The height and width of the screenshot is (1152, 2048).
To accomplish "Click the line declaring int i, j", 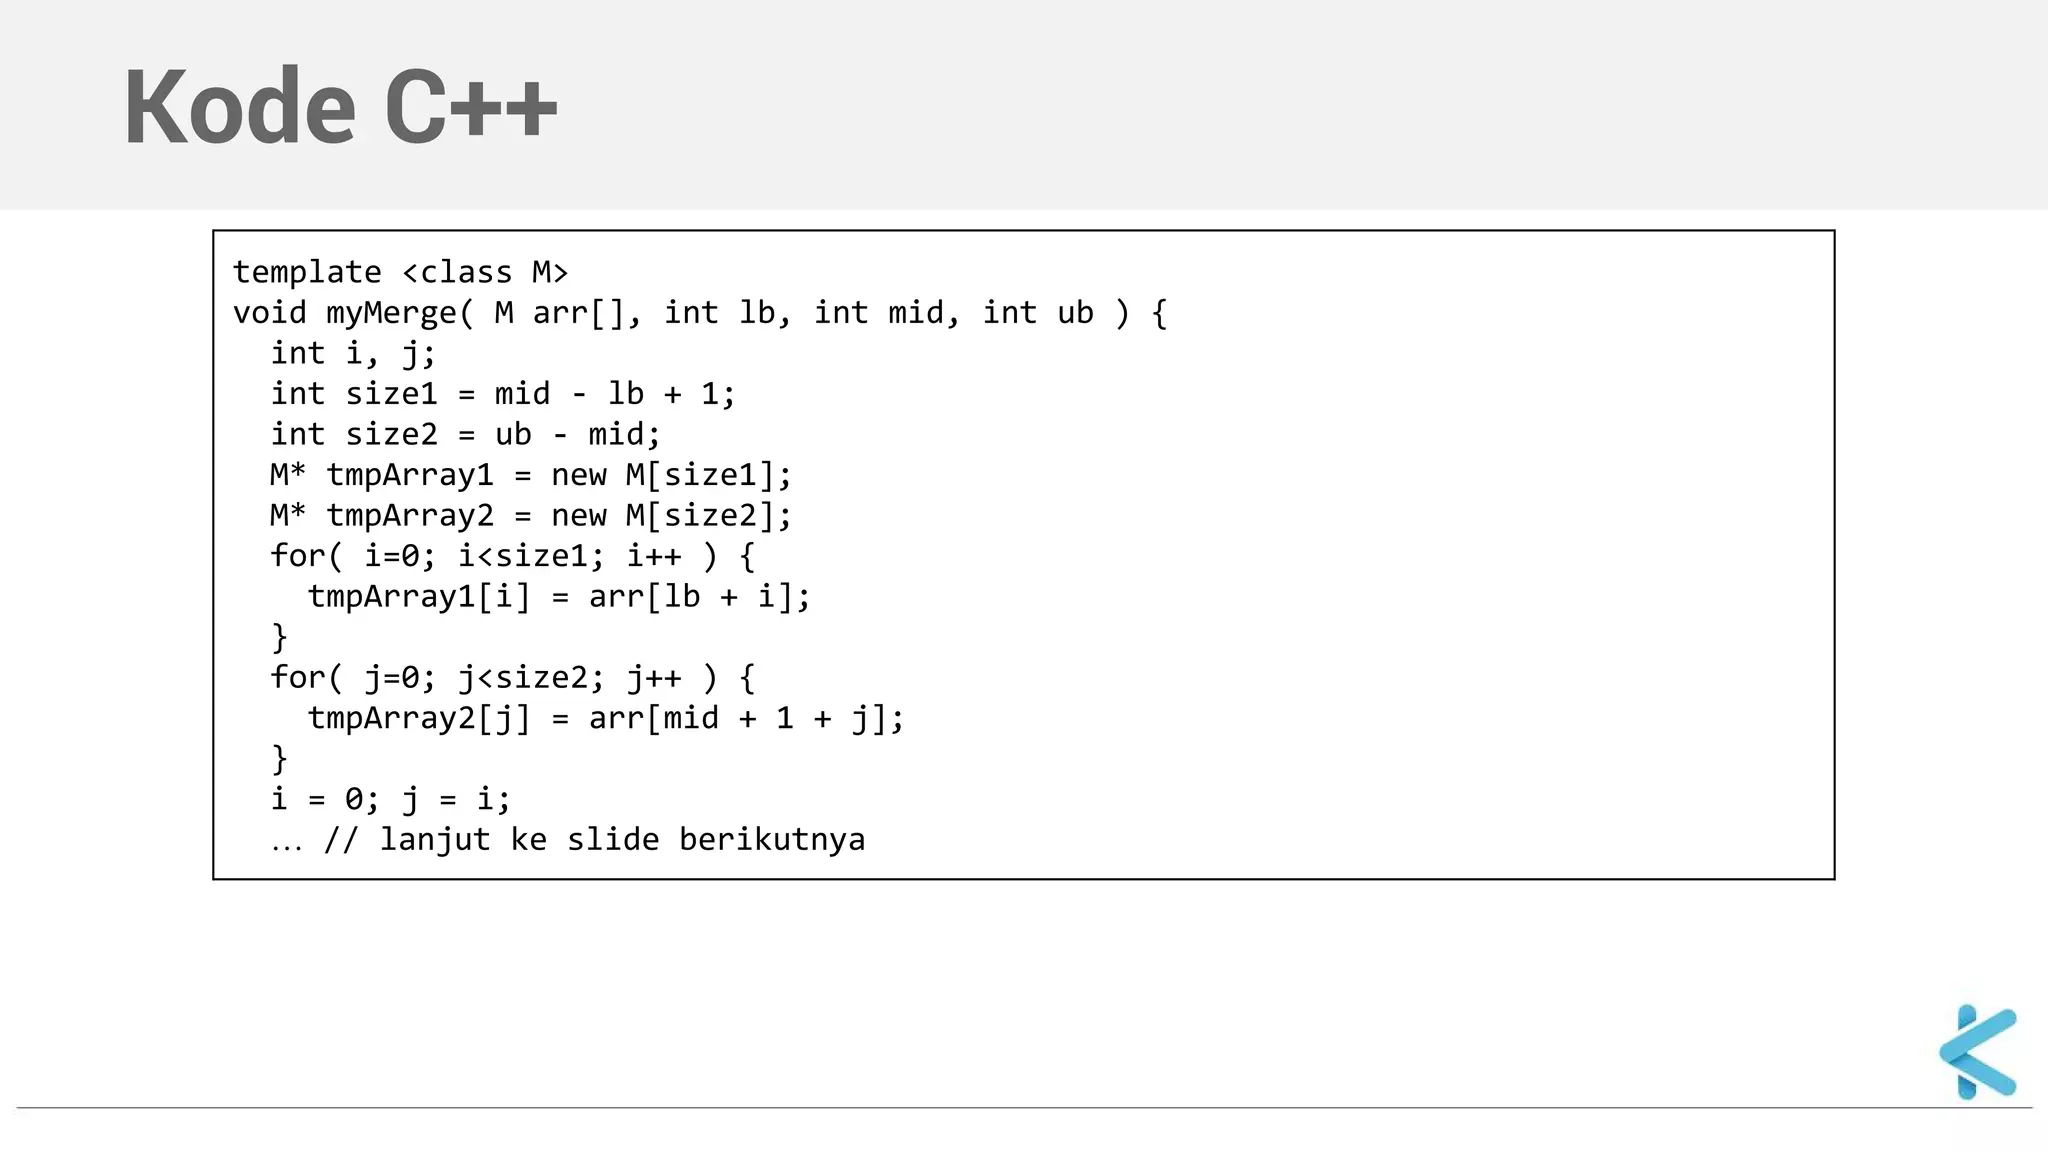I will [353, 353].
